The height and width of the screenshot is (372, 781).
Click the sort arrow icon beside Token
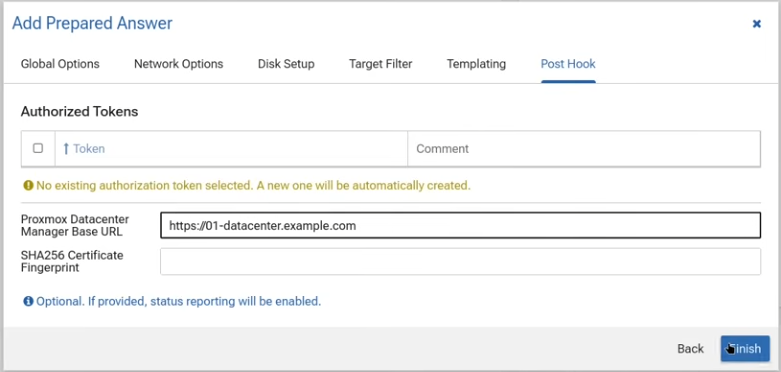(x=66, y=148)
